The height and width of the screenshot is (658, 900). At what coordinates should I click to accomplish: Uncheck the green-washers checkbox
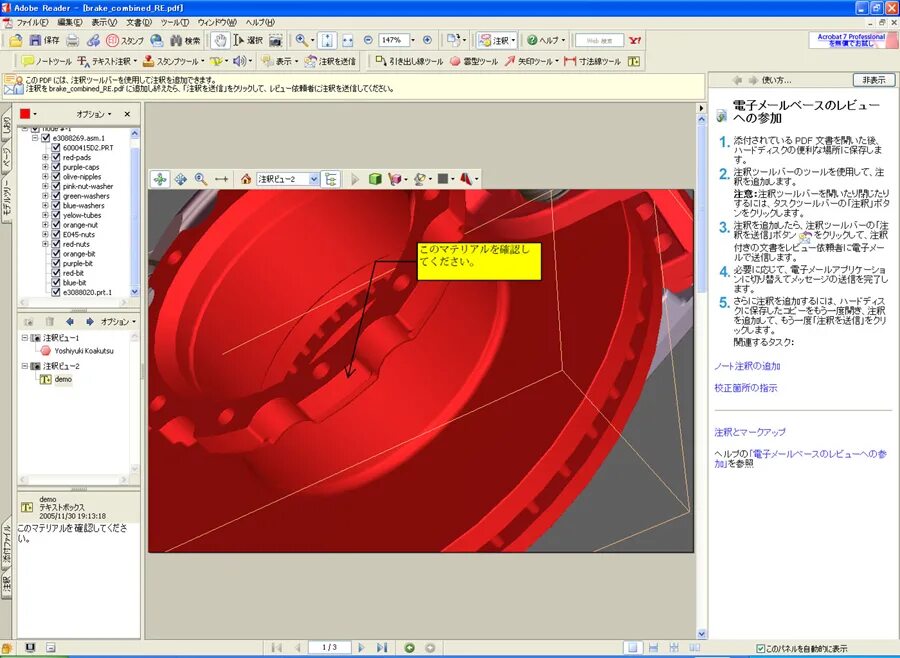point(56,196)
